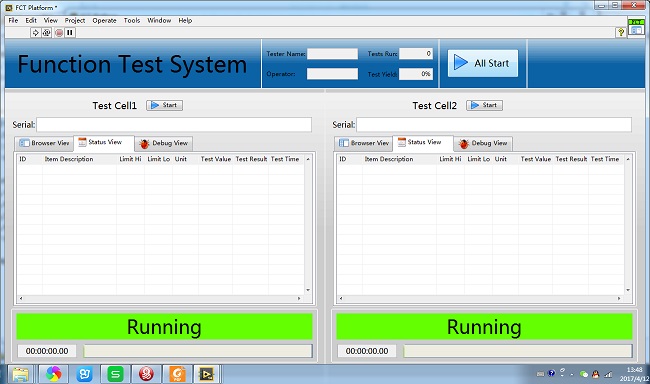Open the file explorer folder icon in taskbar

[x=20, y=374]
